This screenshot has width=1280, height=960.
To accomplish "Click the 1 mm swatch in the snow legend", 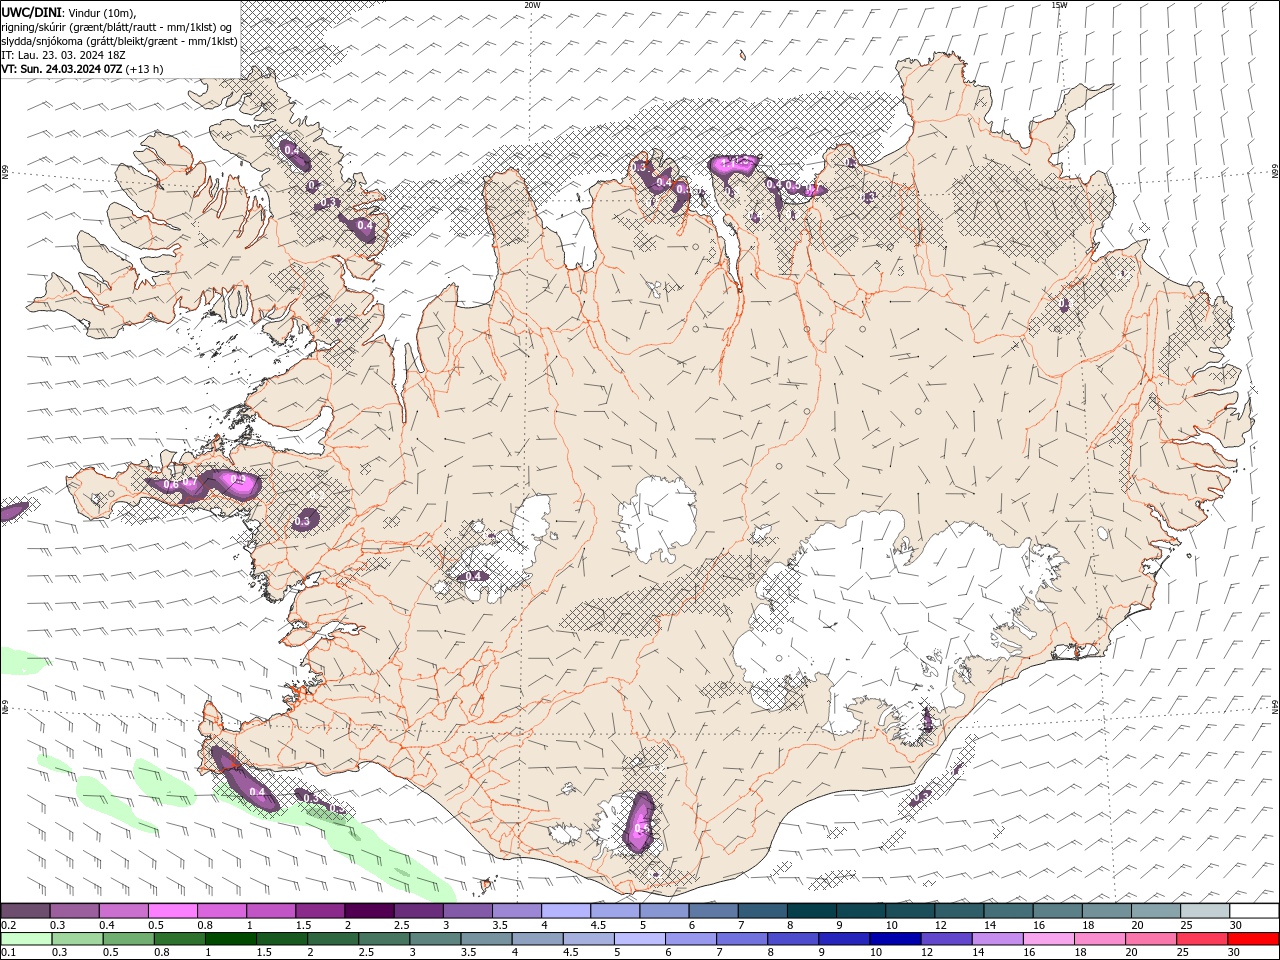I will [270, 911].
